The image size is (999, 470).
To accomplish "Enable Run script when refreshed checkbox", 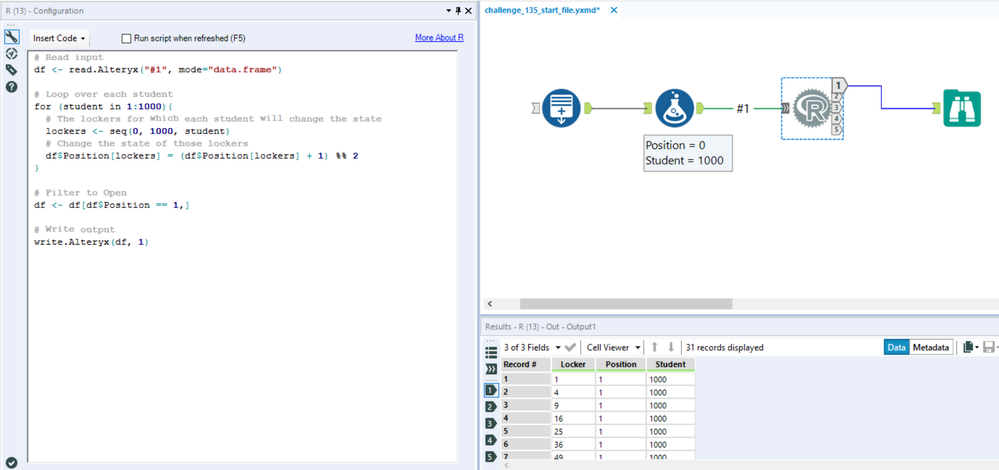I will click(127, 38).
